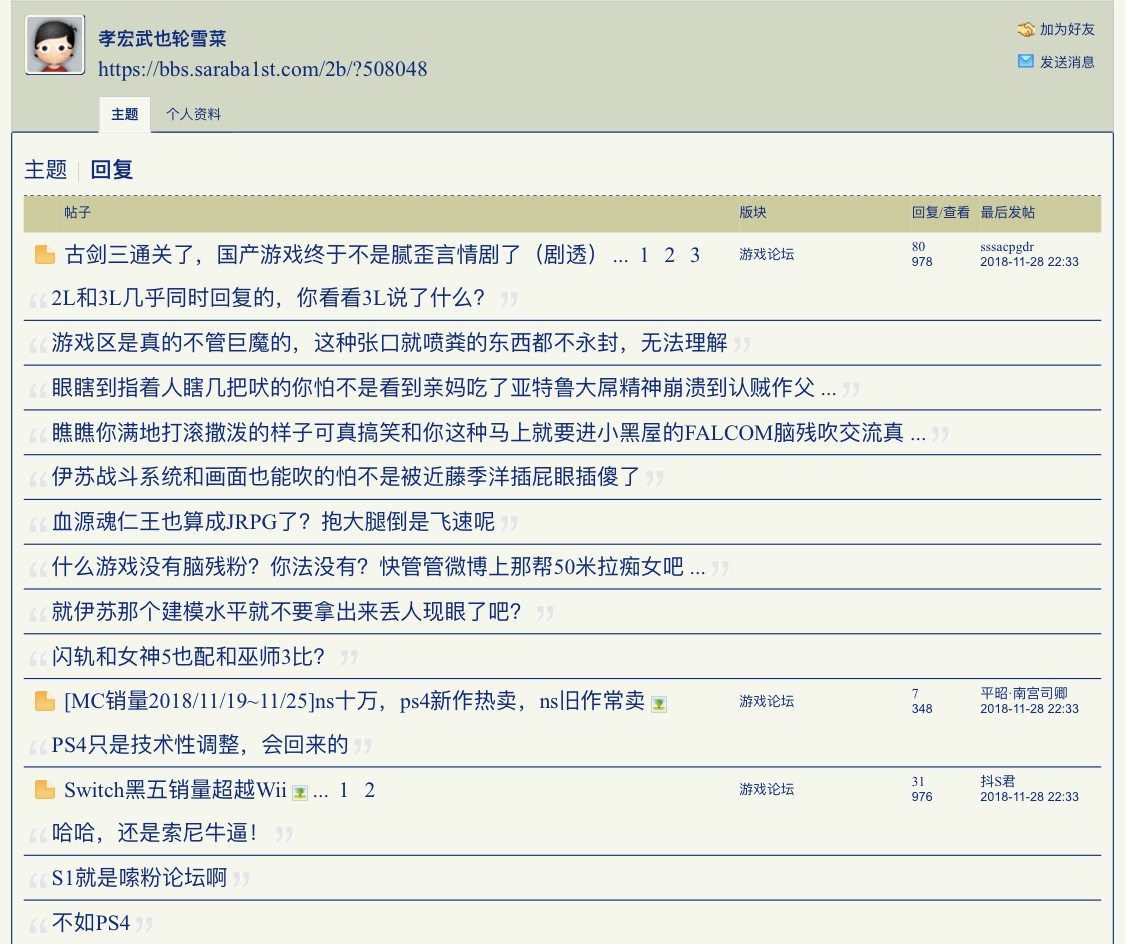The width and height of the screenshot is (1125, 944).
Task: Open thread Switch黑五销量超越Wii
Action: [175, 790]
